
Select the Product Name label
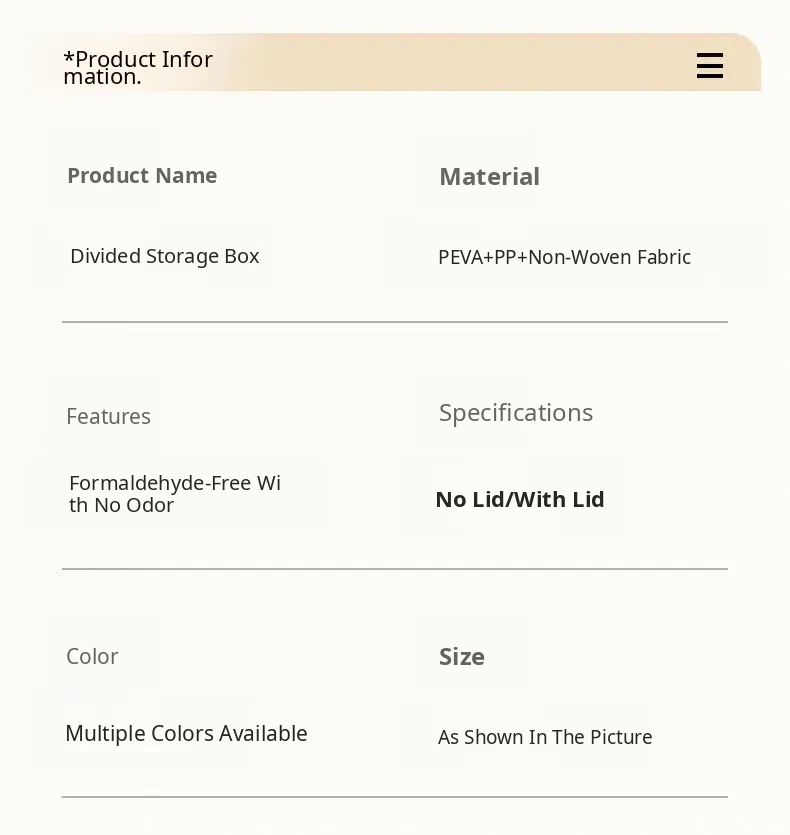click(142, 176)
